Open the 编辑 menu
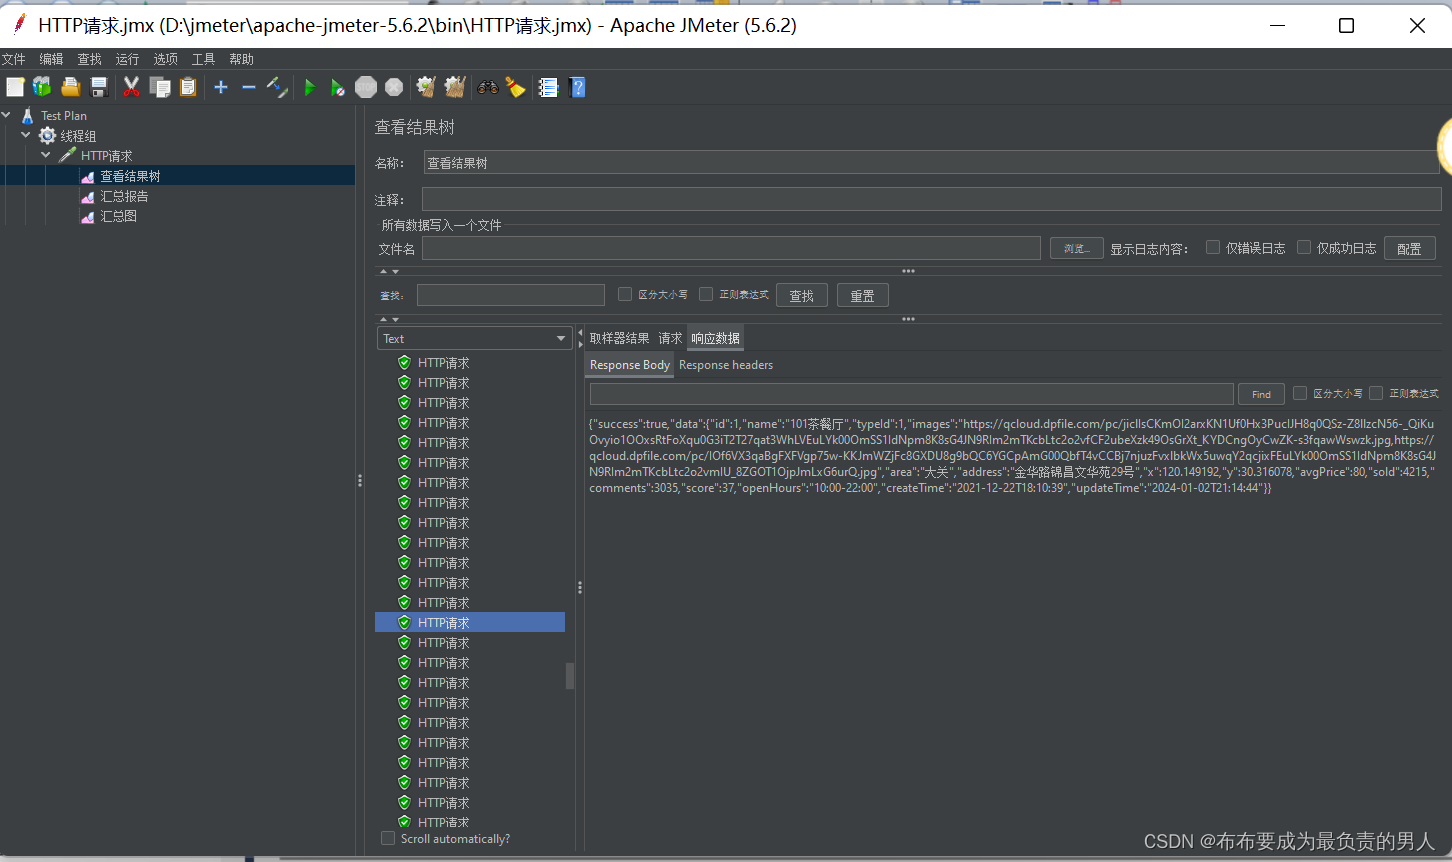The height and width of the screenshot is (862, 1452). [x=51, y=59]
